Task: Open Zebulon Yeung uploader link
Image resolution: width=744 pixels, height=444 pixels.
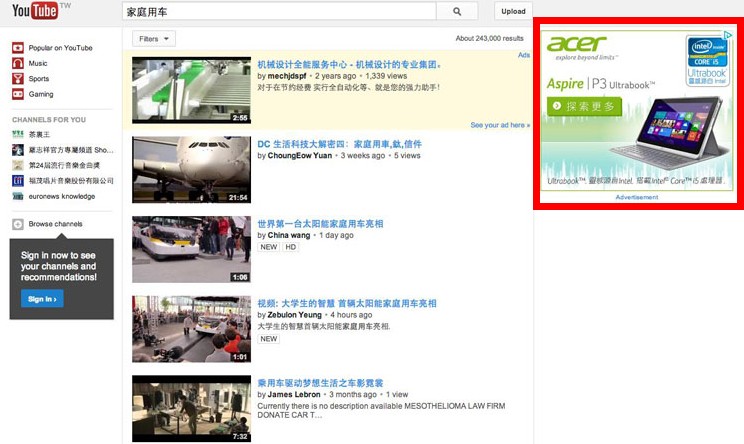Action: 294,315
